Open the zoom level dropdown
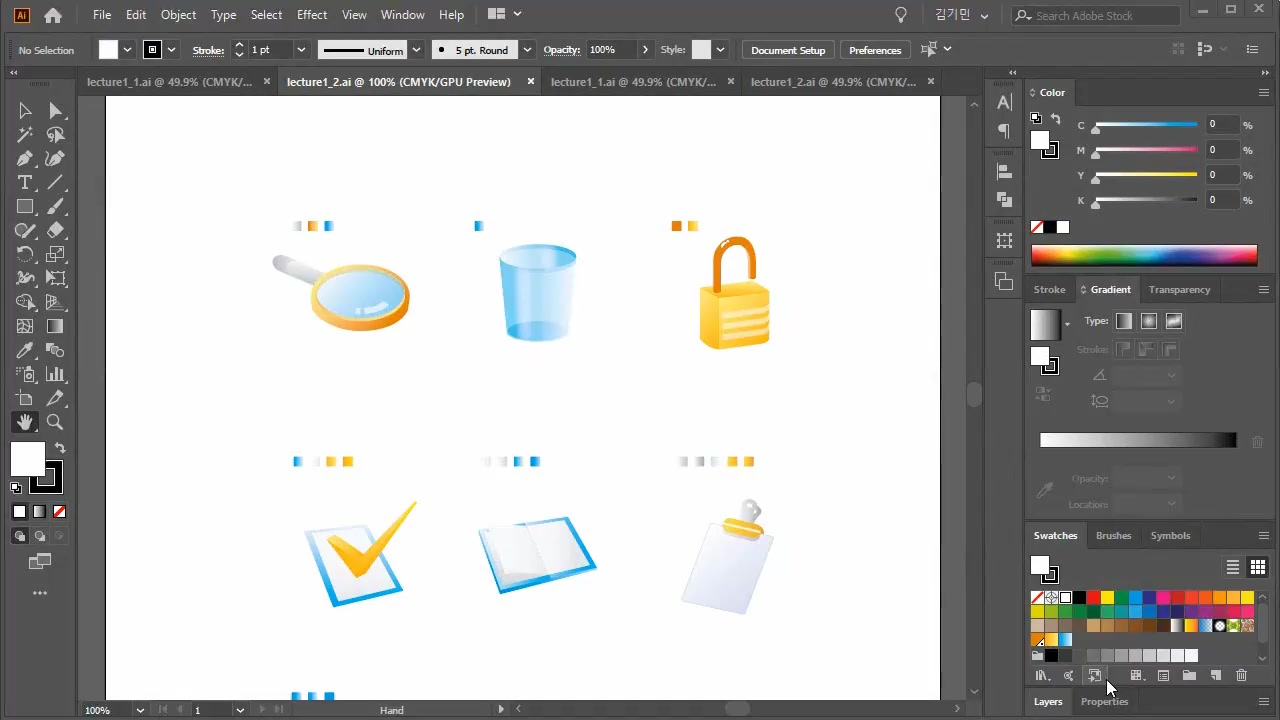The width and height of the screenshot is (1280, 720). [140, 710]
